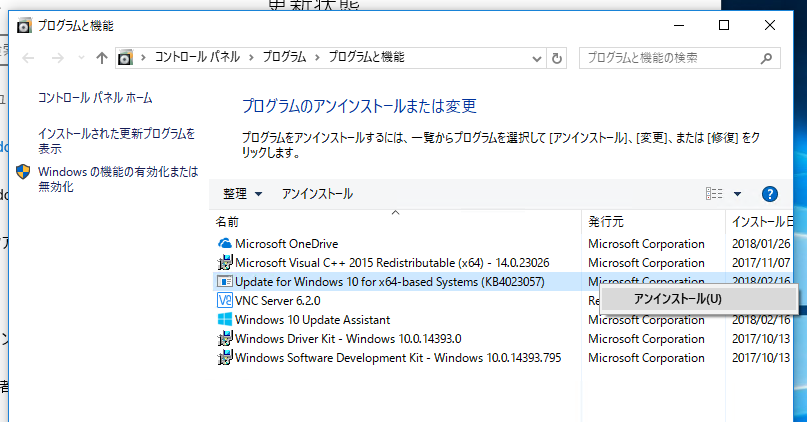Click the コントロール パネル breadcrumb
The height and width of the screenshot is (422, 807).
tap(197, 57)
